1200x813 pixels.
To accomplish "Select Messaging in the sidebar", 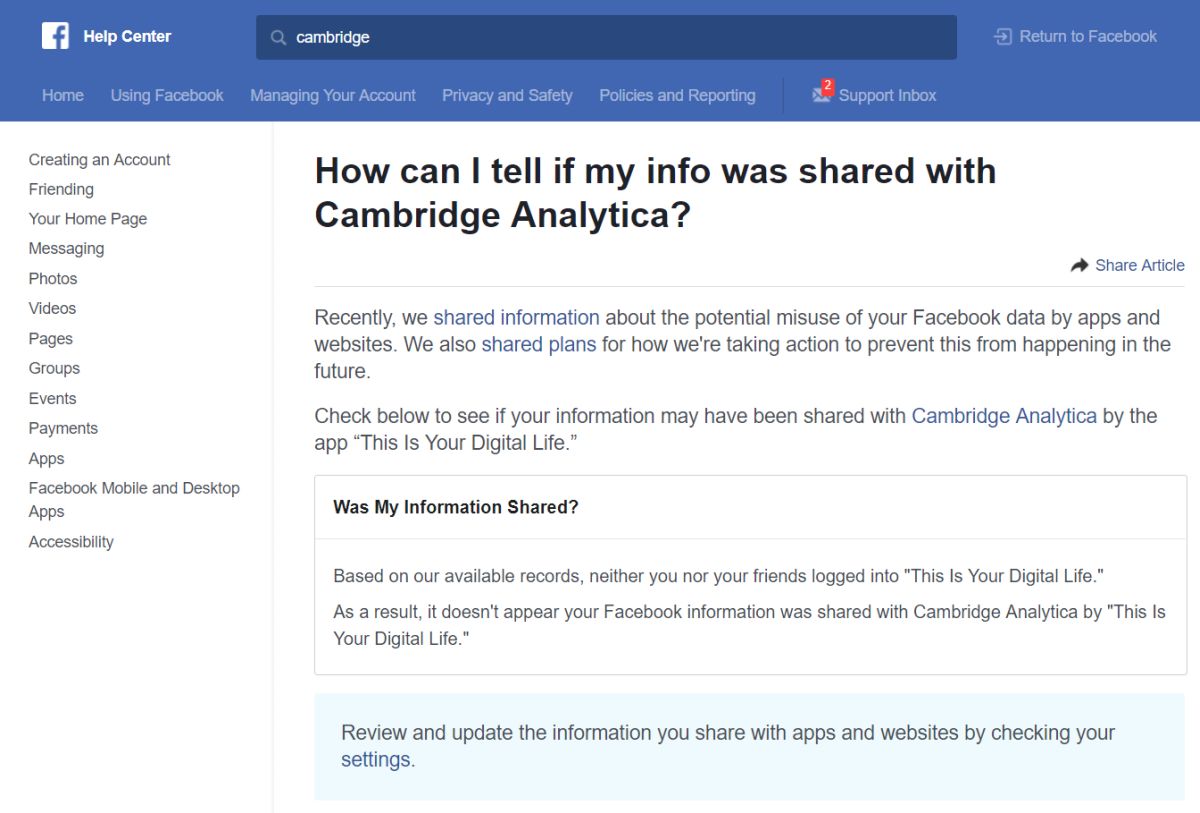I will pyautogui.click(x=66, y=248).
